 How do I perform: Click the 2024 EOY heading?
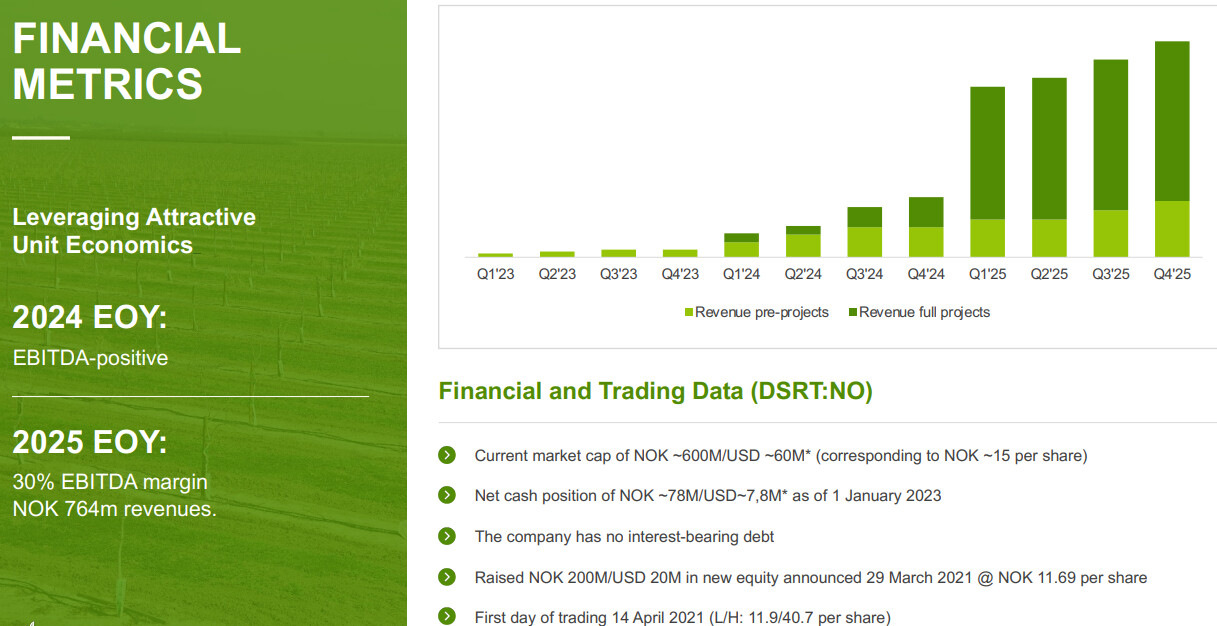90,318
